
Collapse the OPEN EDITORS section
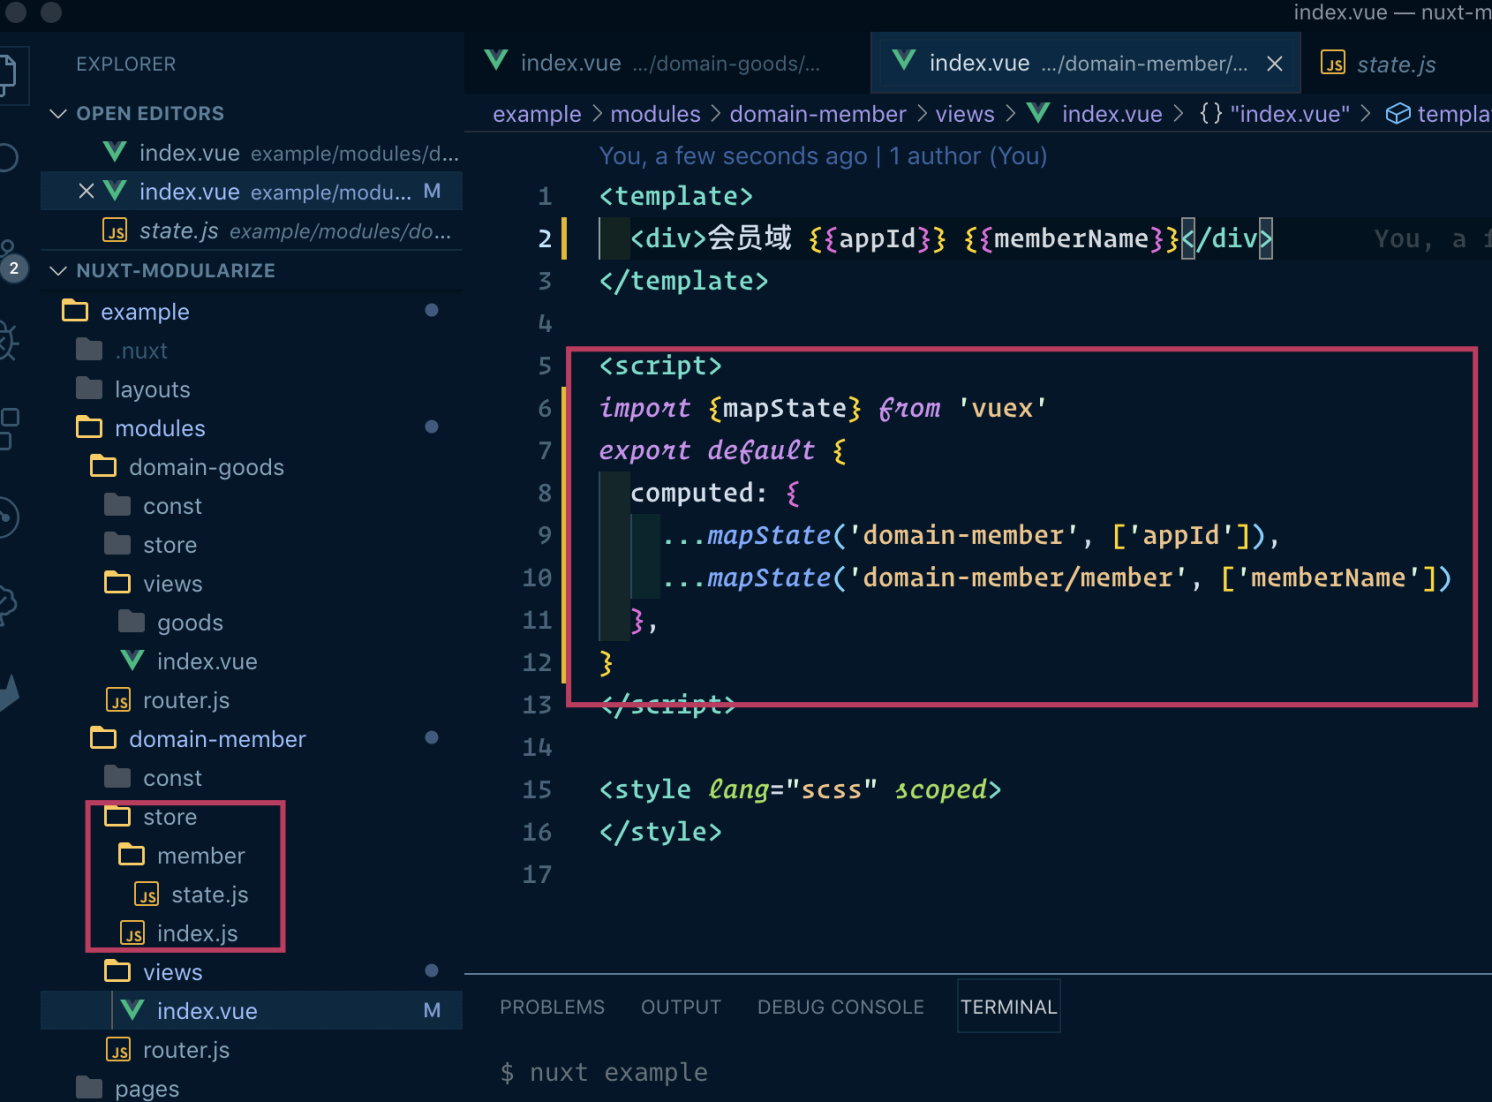tap(58, 114)
